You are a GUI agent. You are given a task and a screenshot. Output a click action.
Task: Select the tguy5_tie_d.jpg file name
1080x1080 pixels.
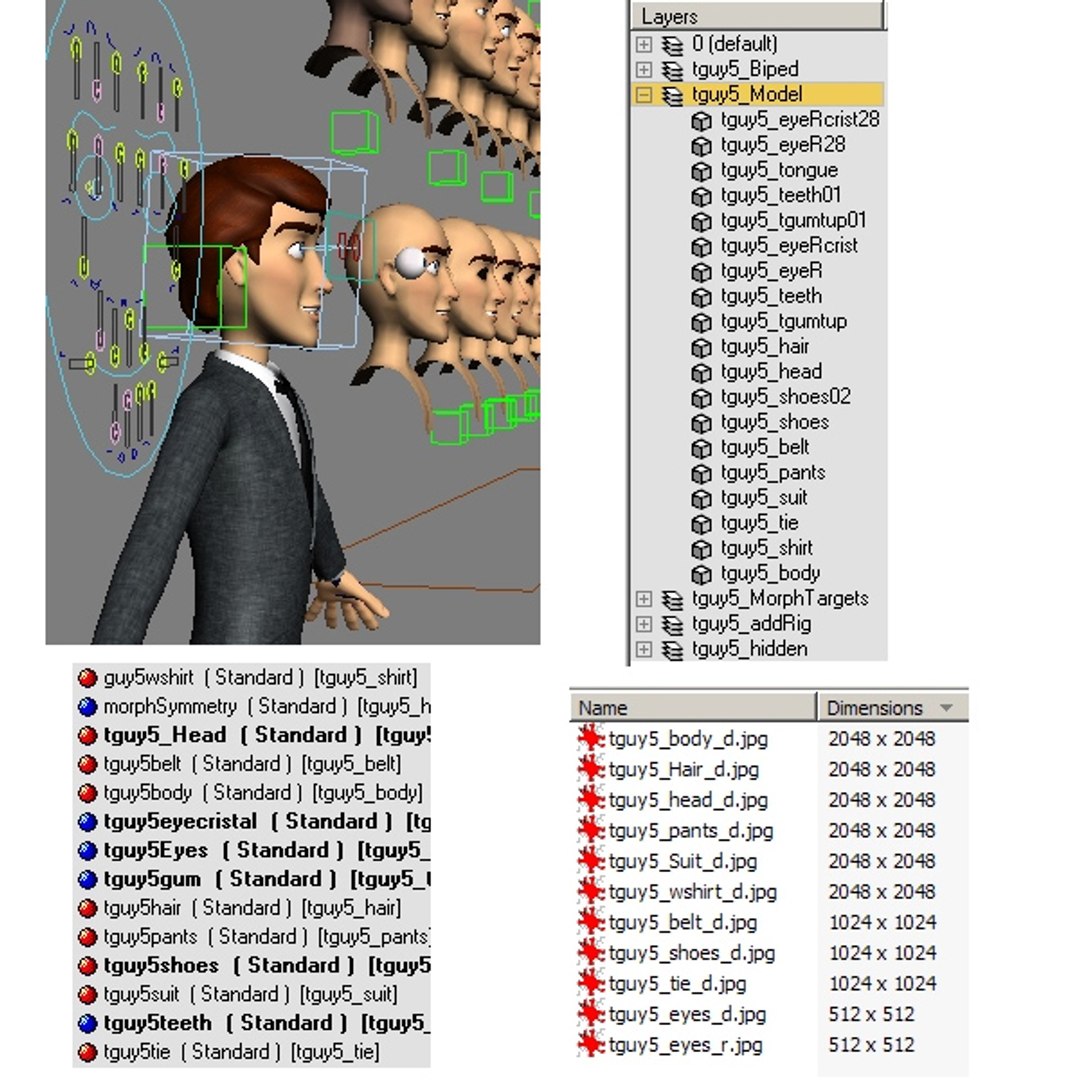pyautogui.click(x=678, y=984)
